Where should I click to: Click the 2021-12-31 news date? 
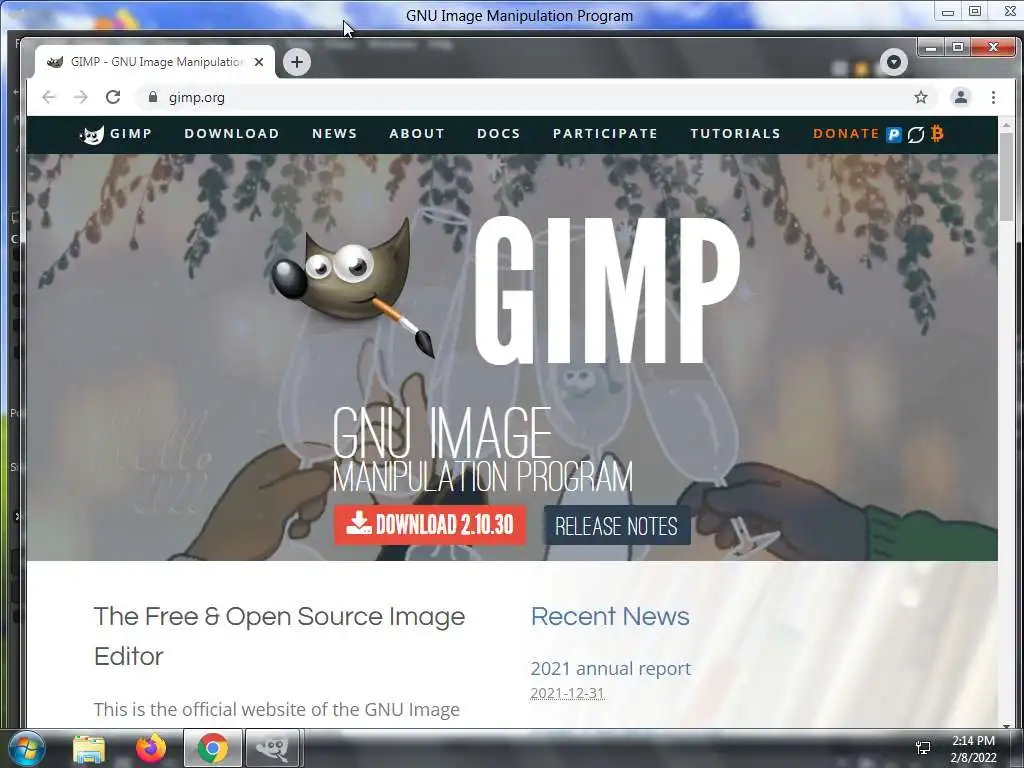568,693
